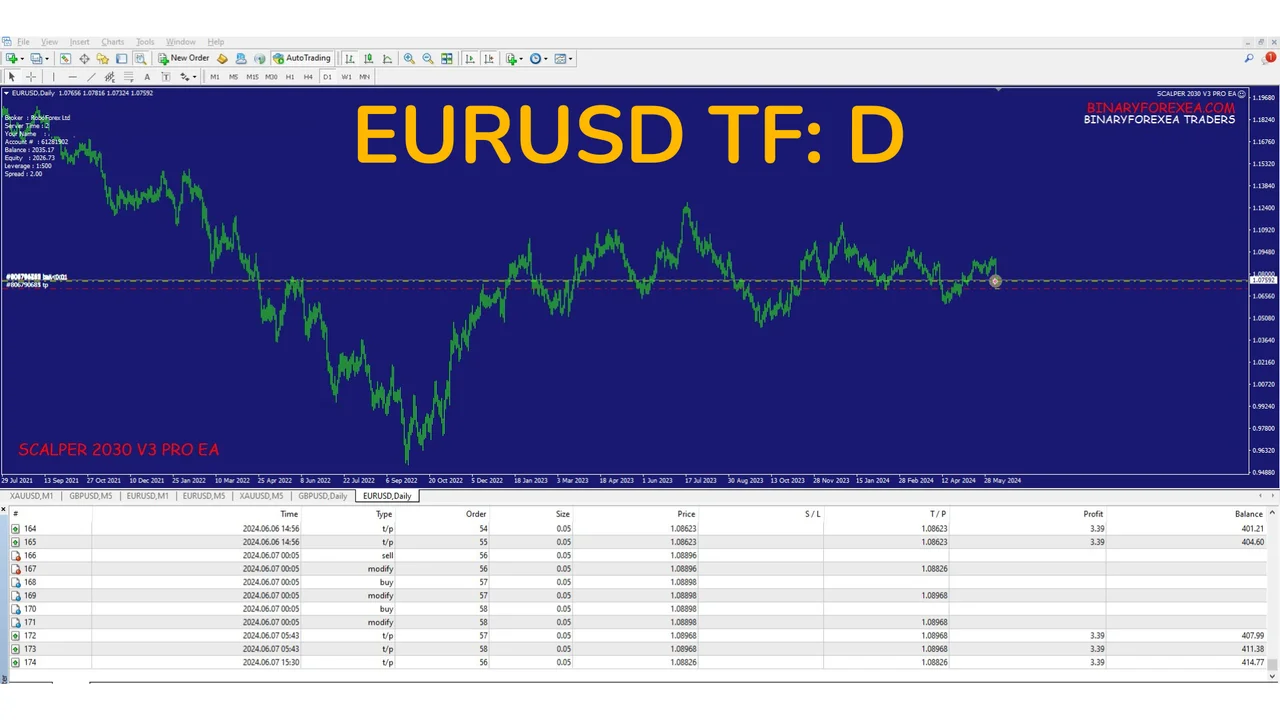
Task: Open the notifications chat bubble
Action: coord(1268,59)
